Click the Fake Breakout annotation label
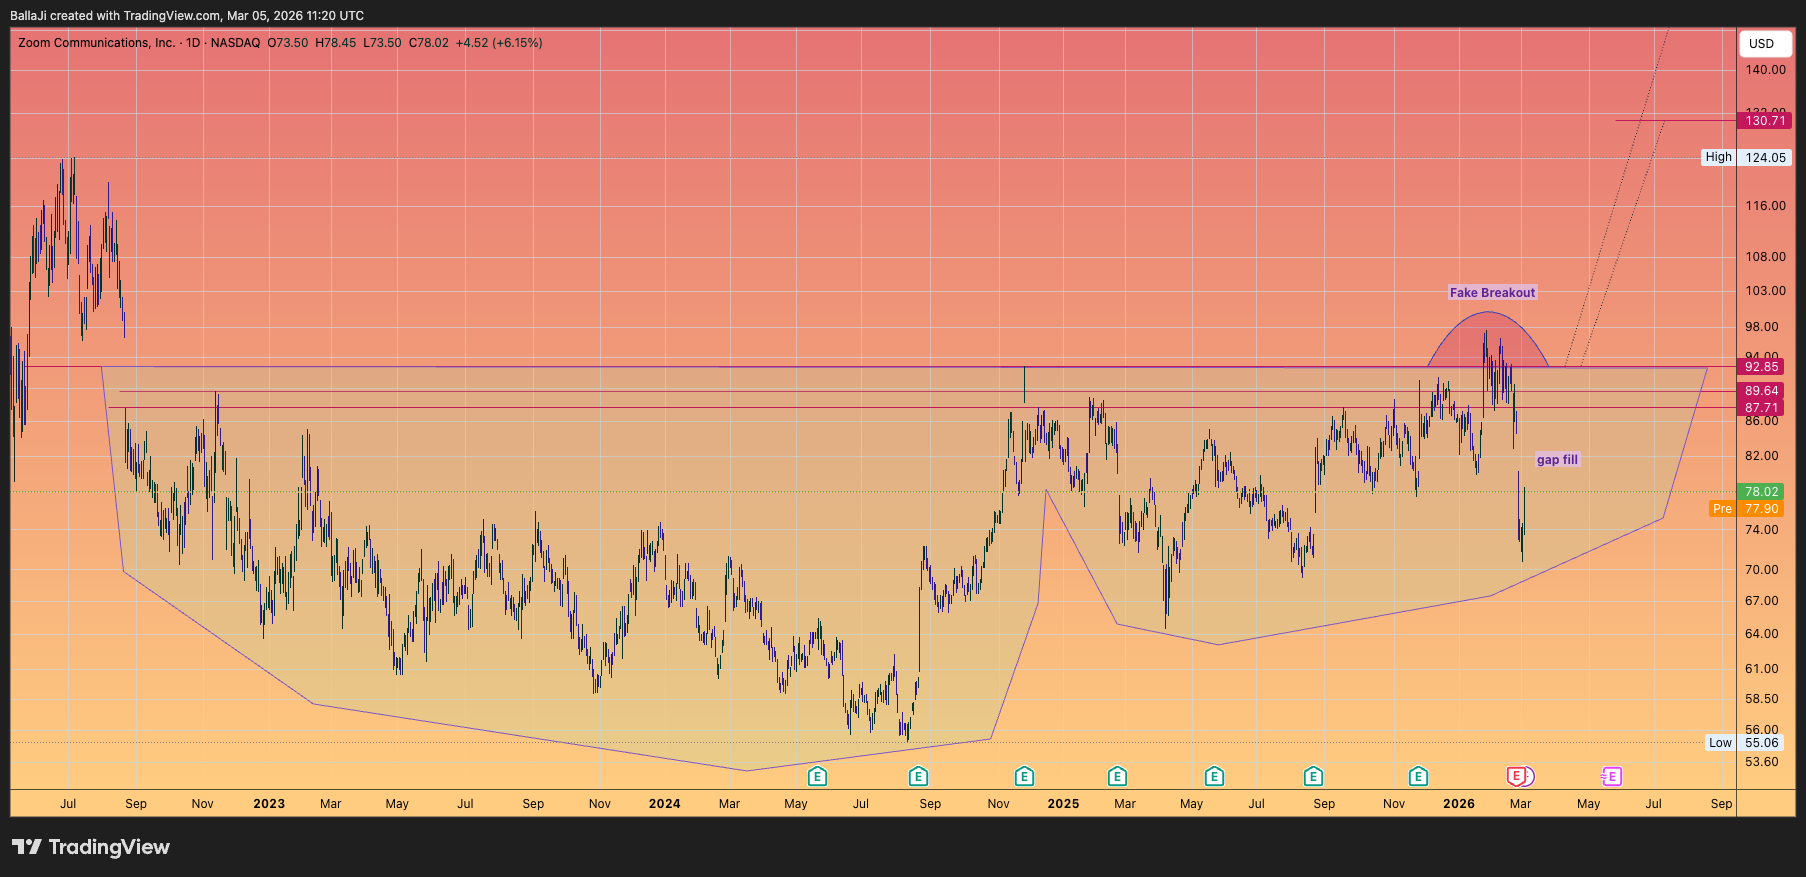 click(x=1492, y=293)
